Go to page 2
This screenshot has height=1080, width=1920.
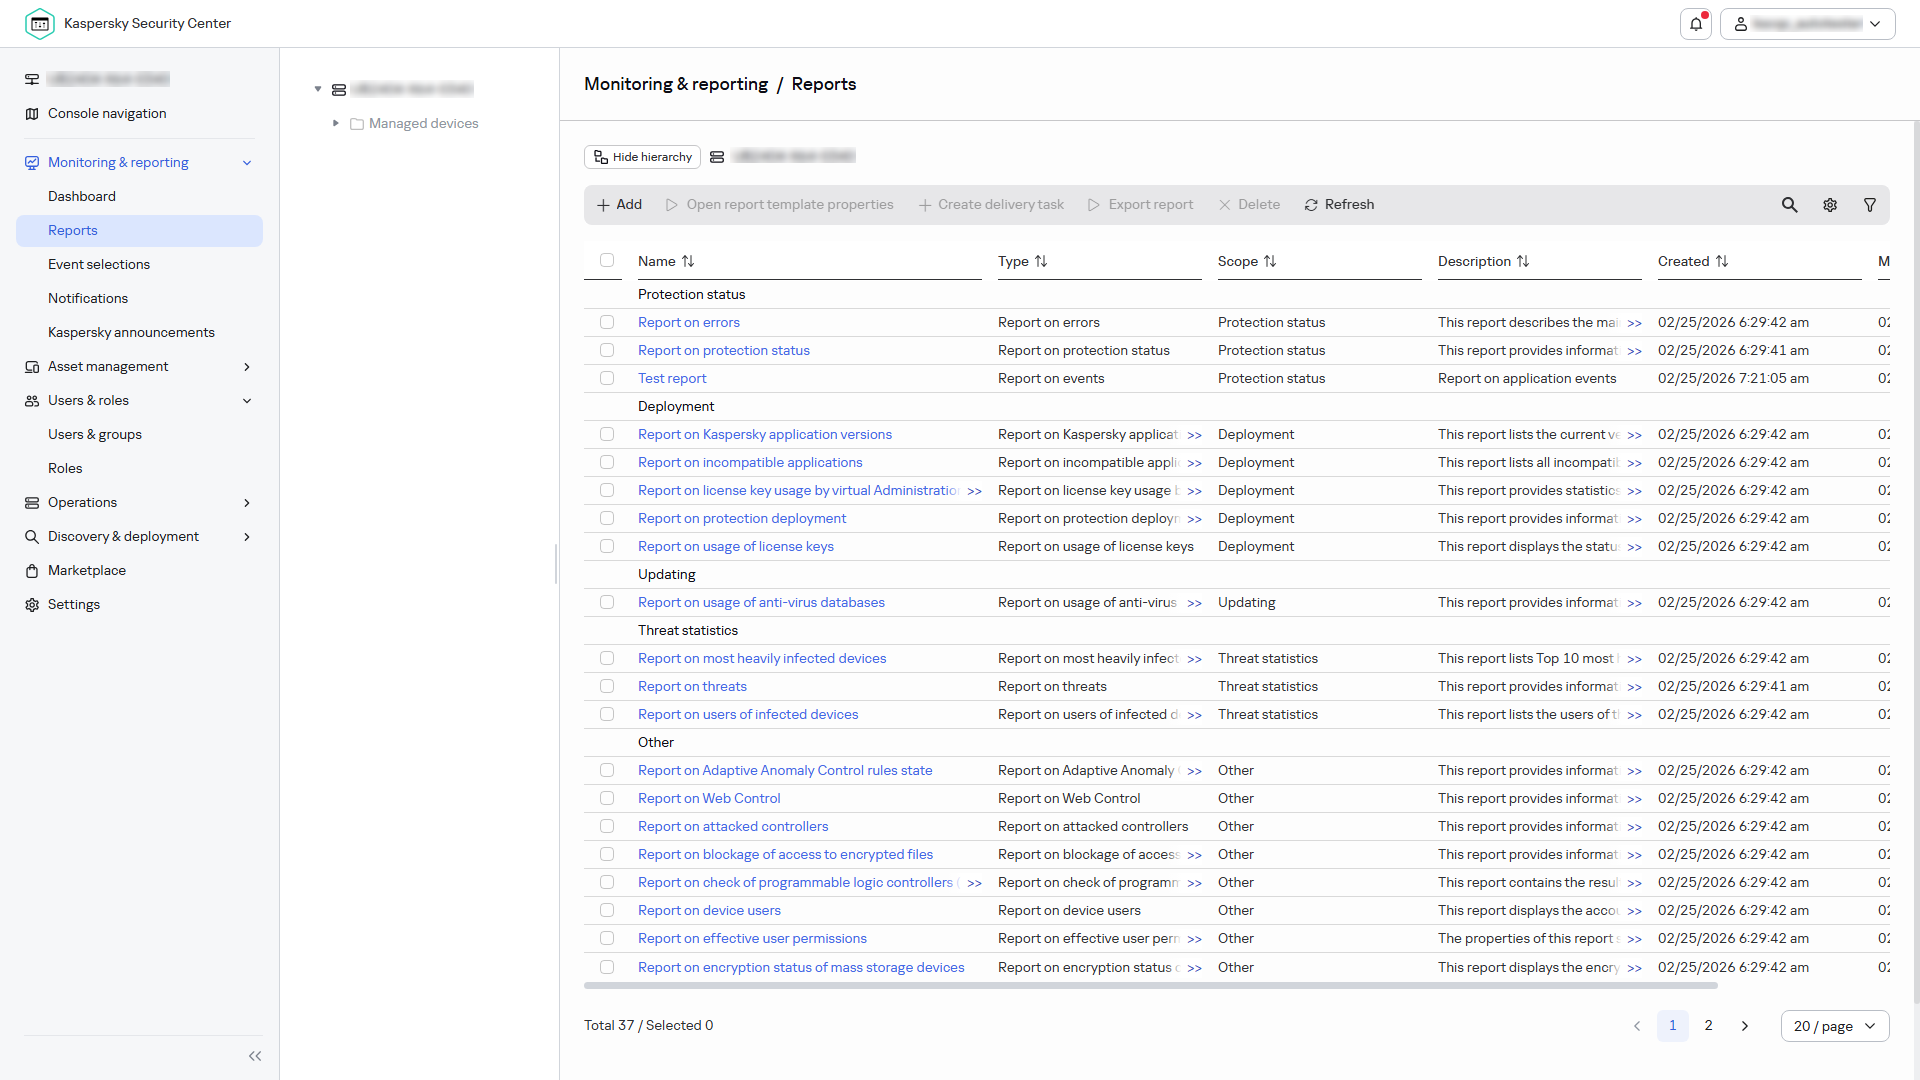[x=1709, y=1026]
